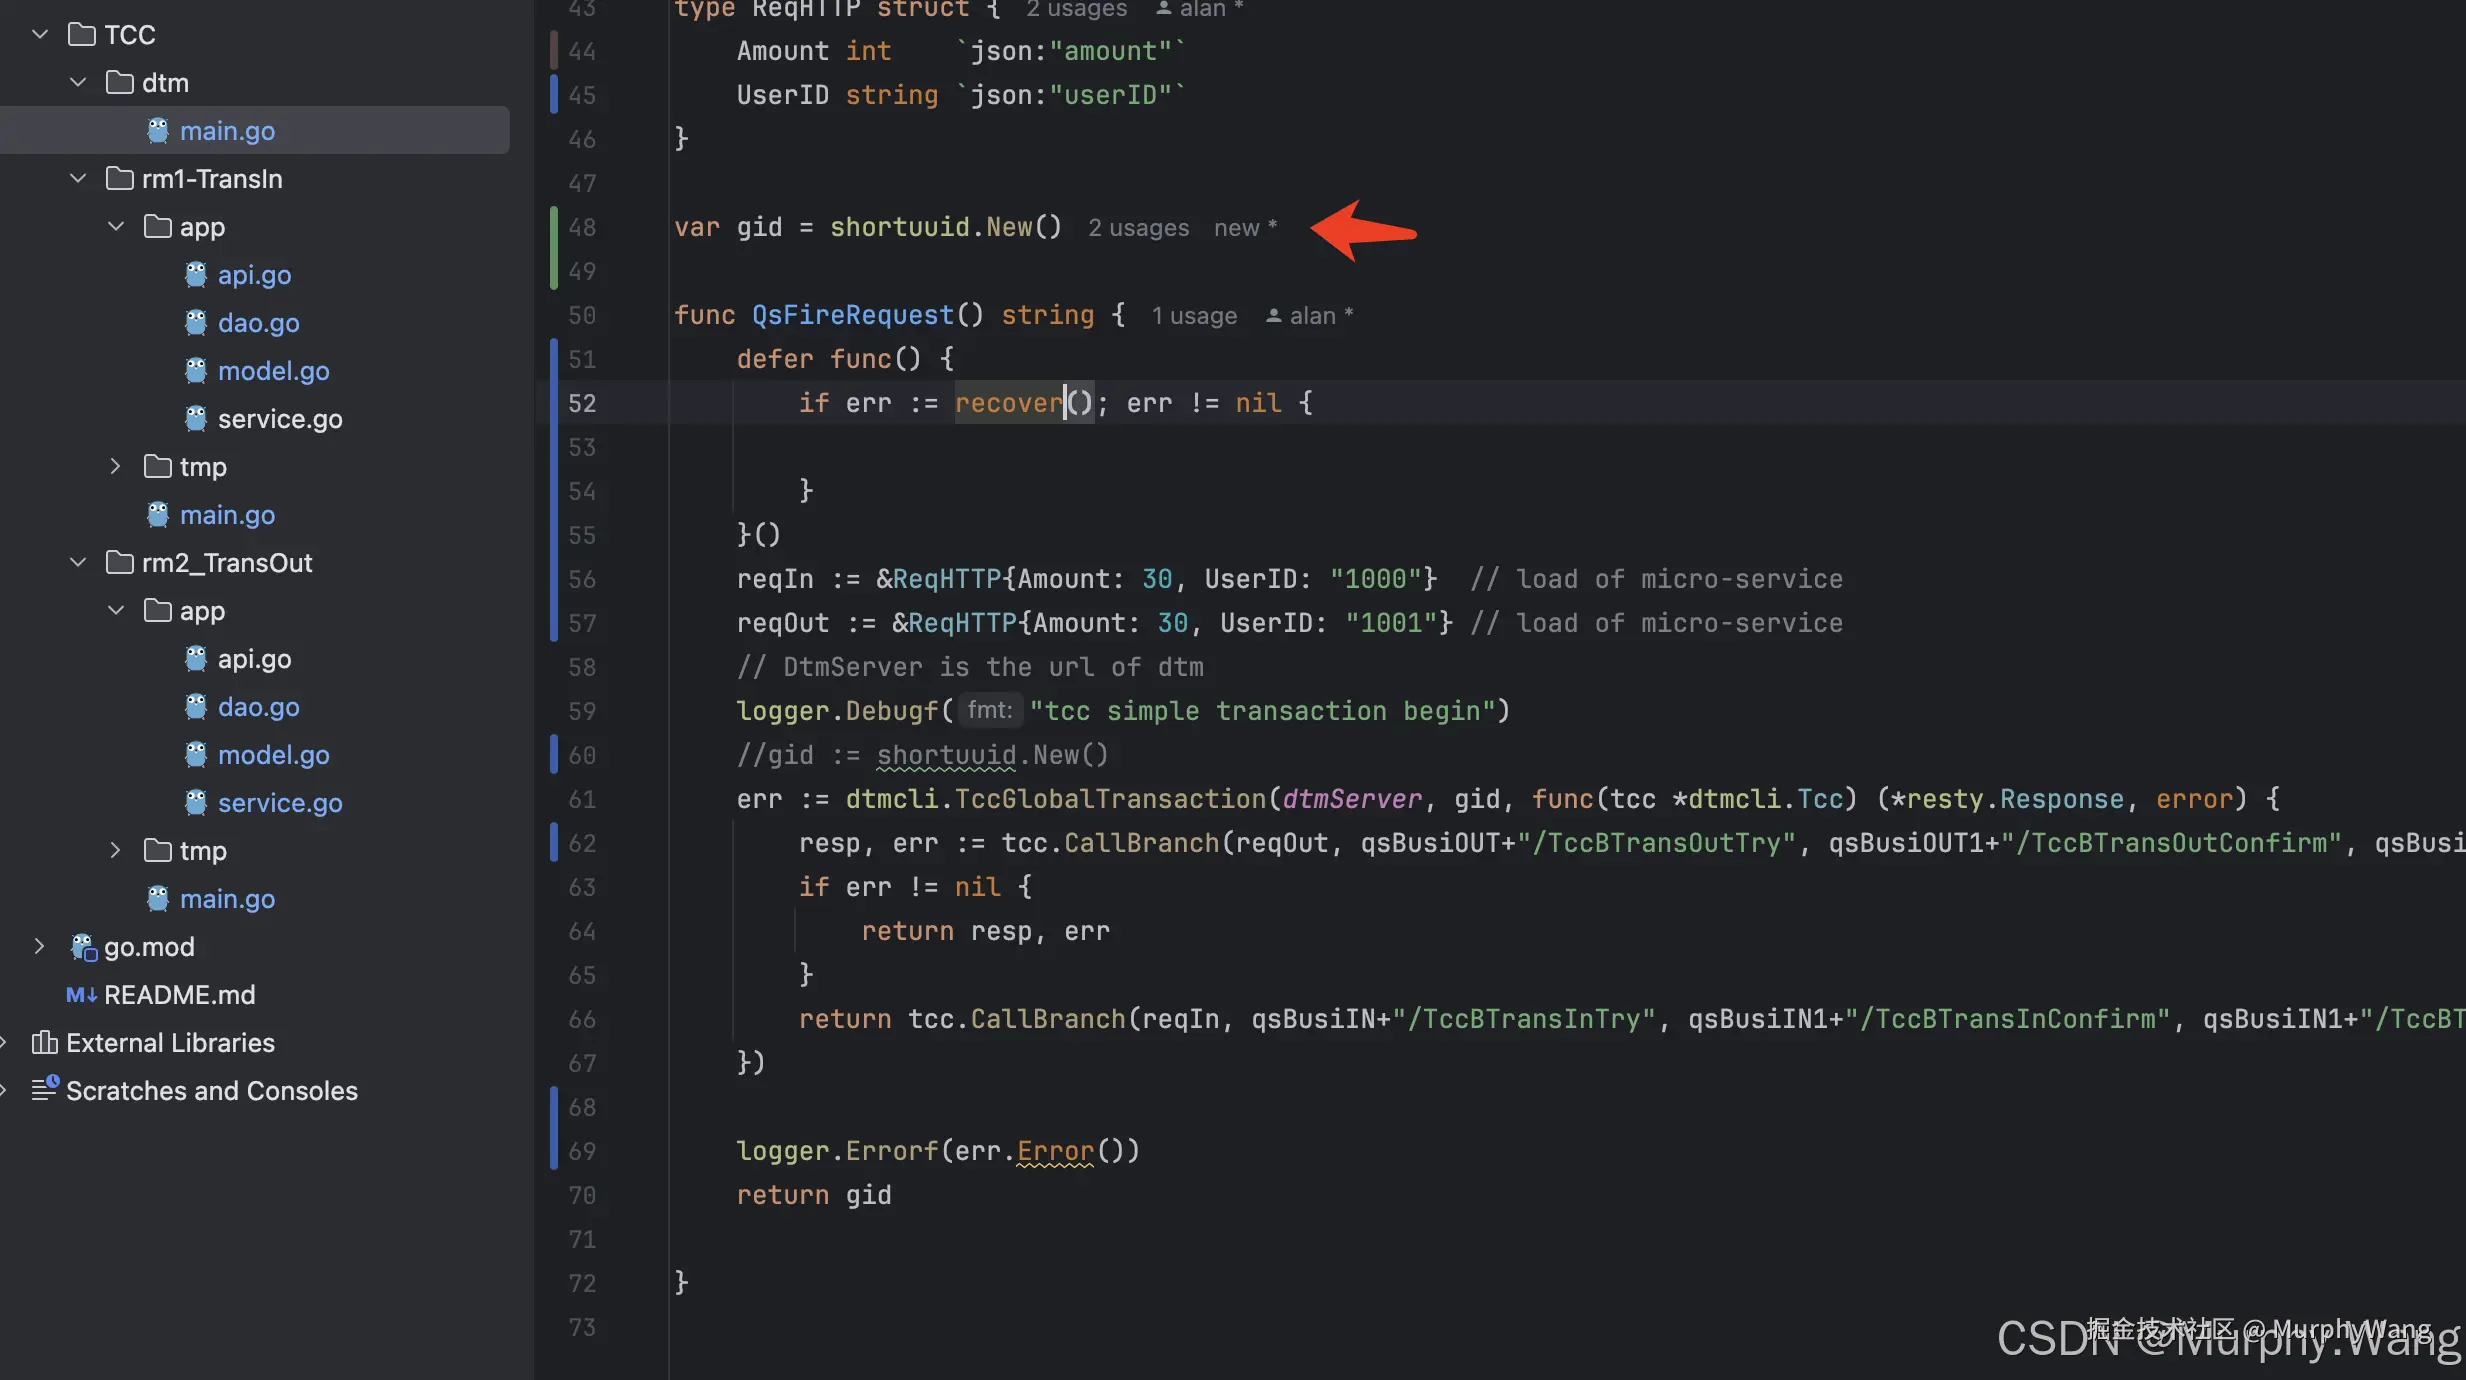This screenshot has width=2466, height=1380.
Task: Open model.go under rm2_TransOut app
Action: coord(273,755)
